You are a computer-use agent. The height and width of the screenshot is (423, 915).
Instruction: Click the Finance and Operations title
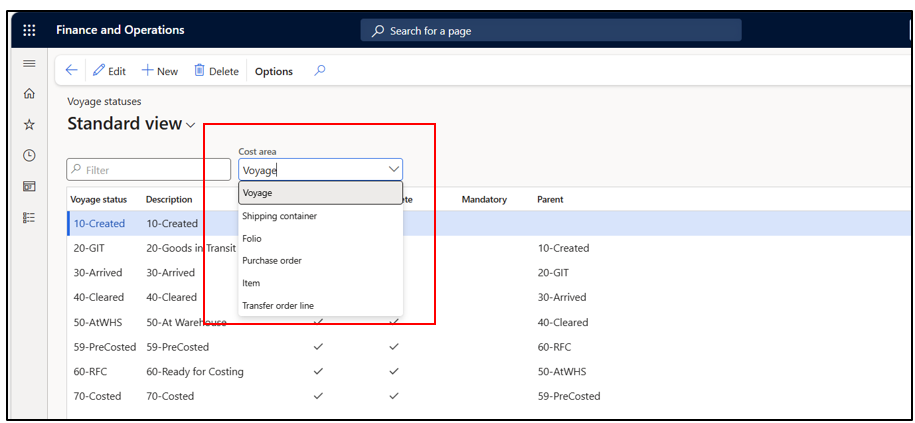(120, 30)
